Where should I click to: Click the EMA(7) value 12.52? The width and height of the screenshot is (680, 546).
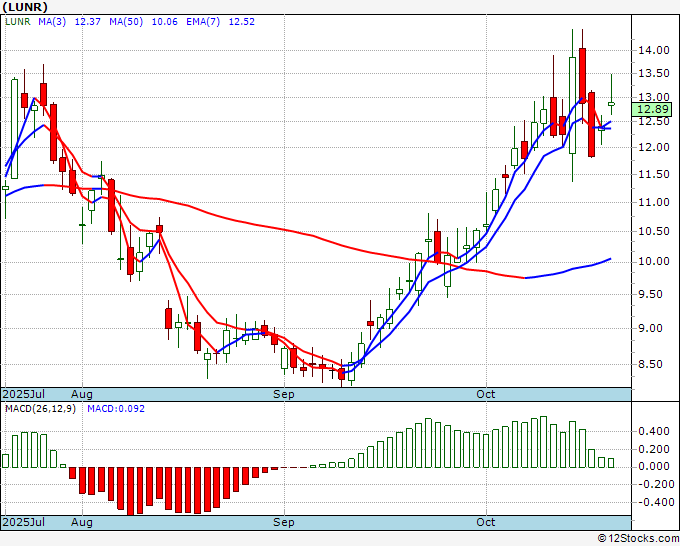242,22
